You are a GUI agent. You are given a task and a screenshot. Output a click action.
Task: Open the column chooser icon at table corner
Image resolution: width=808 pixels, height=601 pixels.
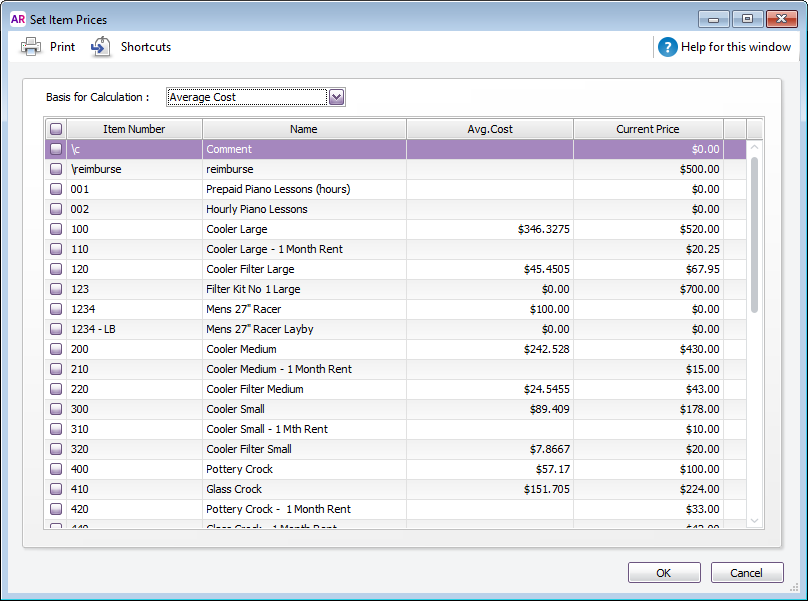(755, 129)
